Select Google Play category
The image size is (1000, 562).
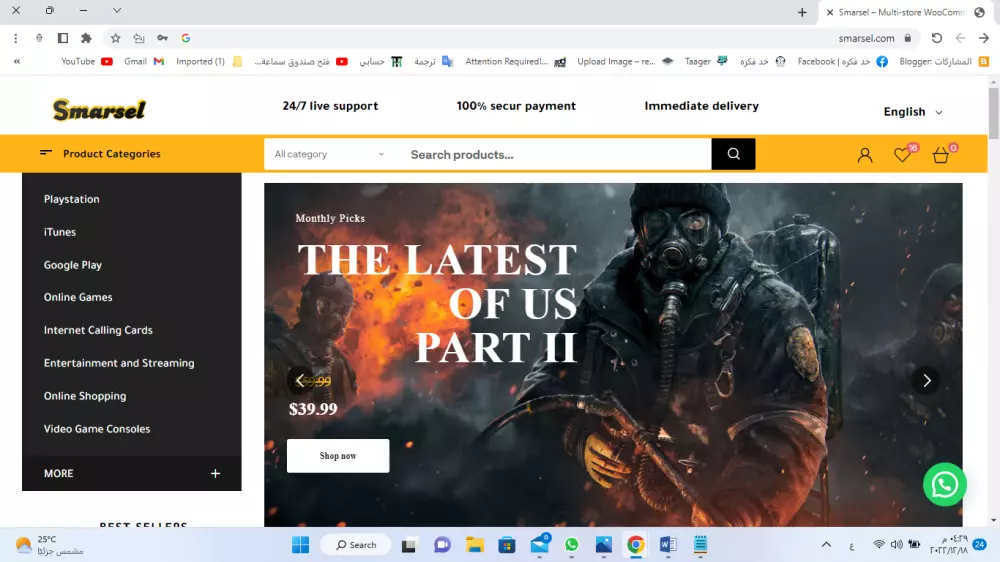click(73, 265)
